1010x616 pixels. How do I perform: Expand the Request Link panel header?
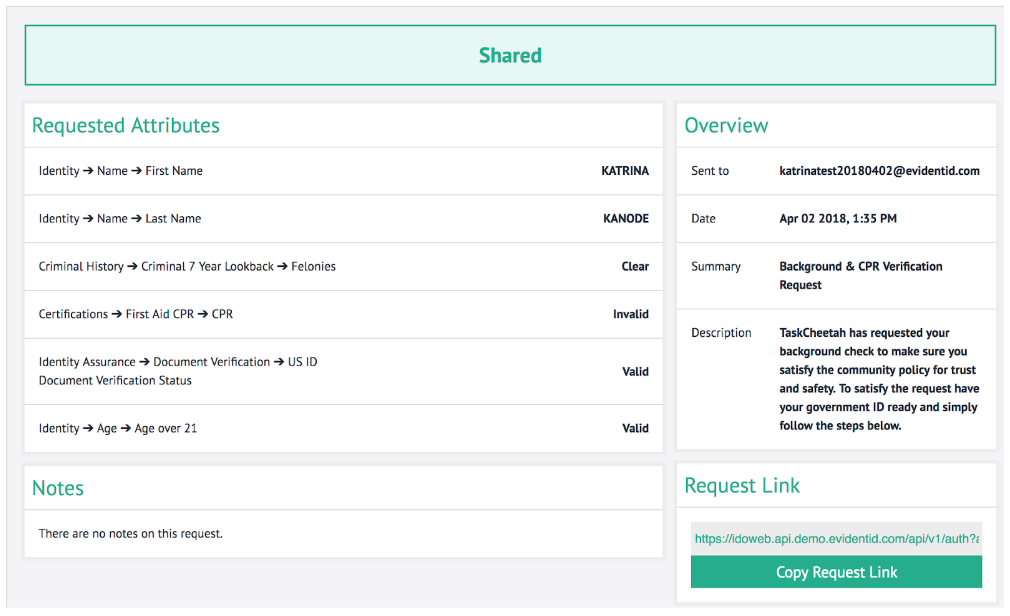tap(742, 485)
